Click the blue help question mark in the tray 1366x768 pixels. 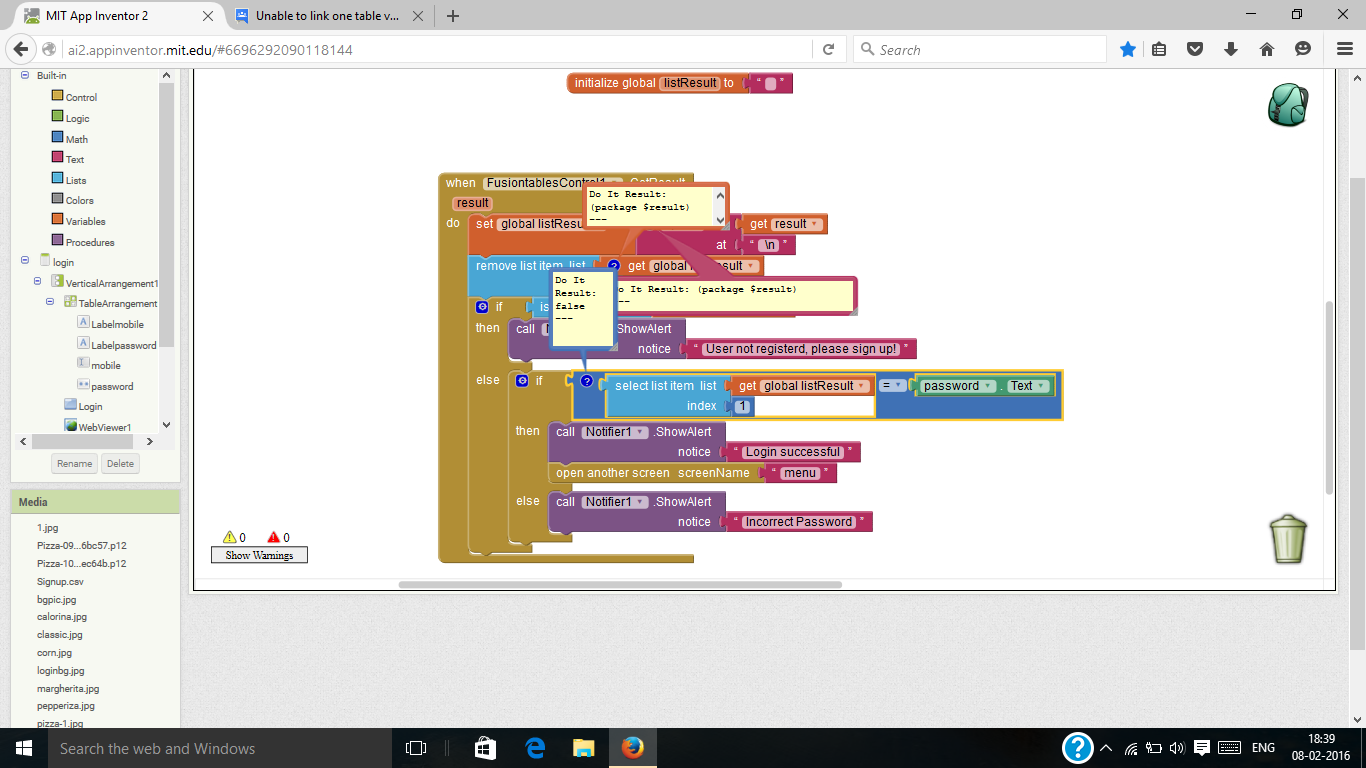pos(1077,748)
